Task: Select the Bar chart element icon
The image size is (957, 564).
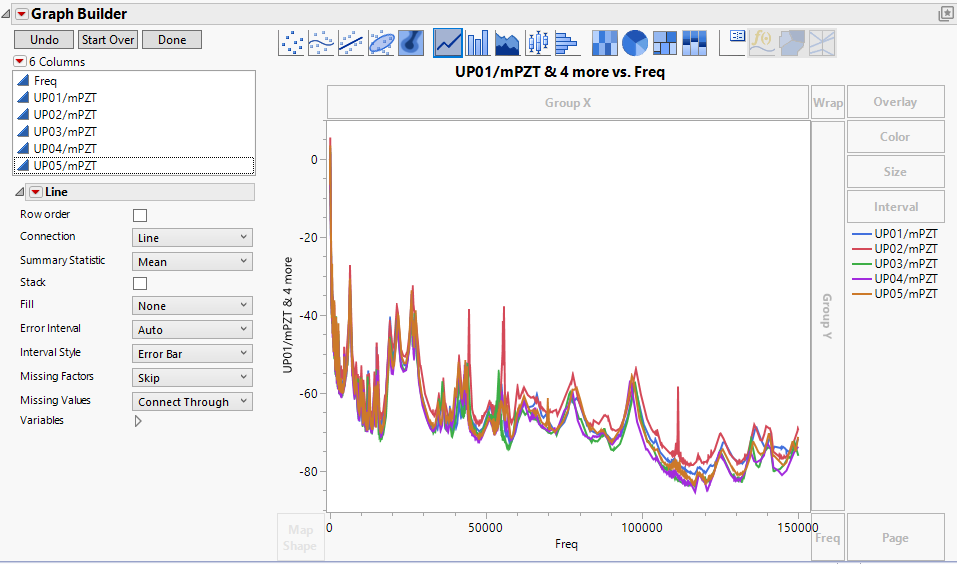Action: 478,43
